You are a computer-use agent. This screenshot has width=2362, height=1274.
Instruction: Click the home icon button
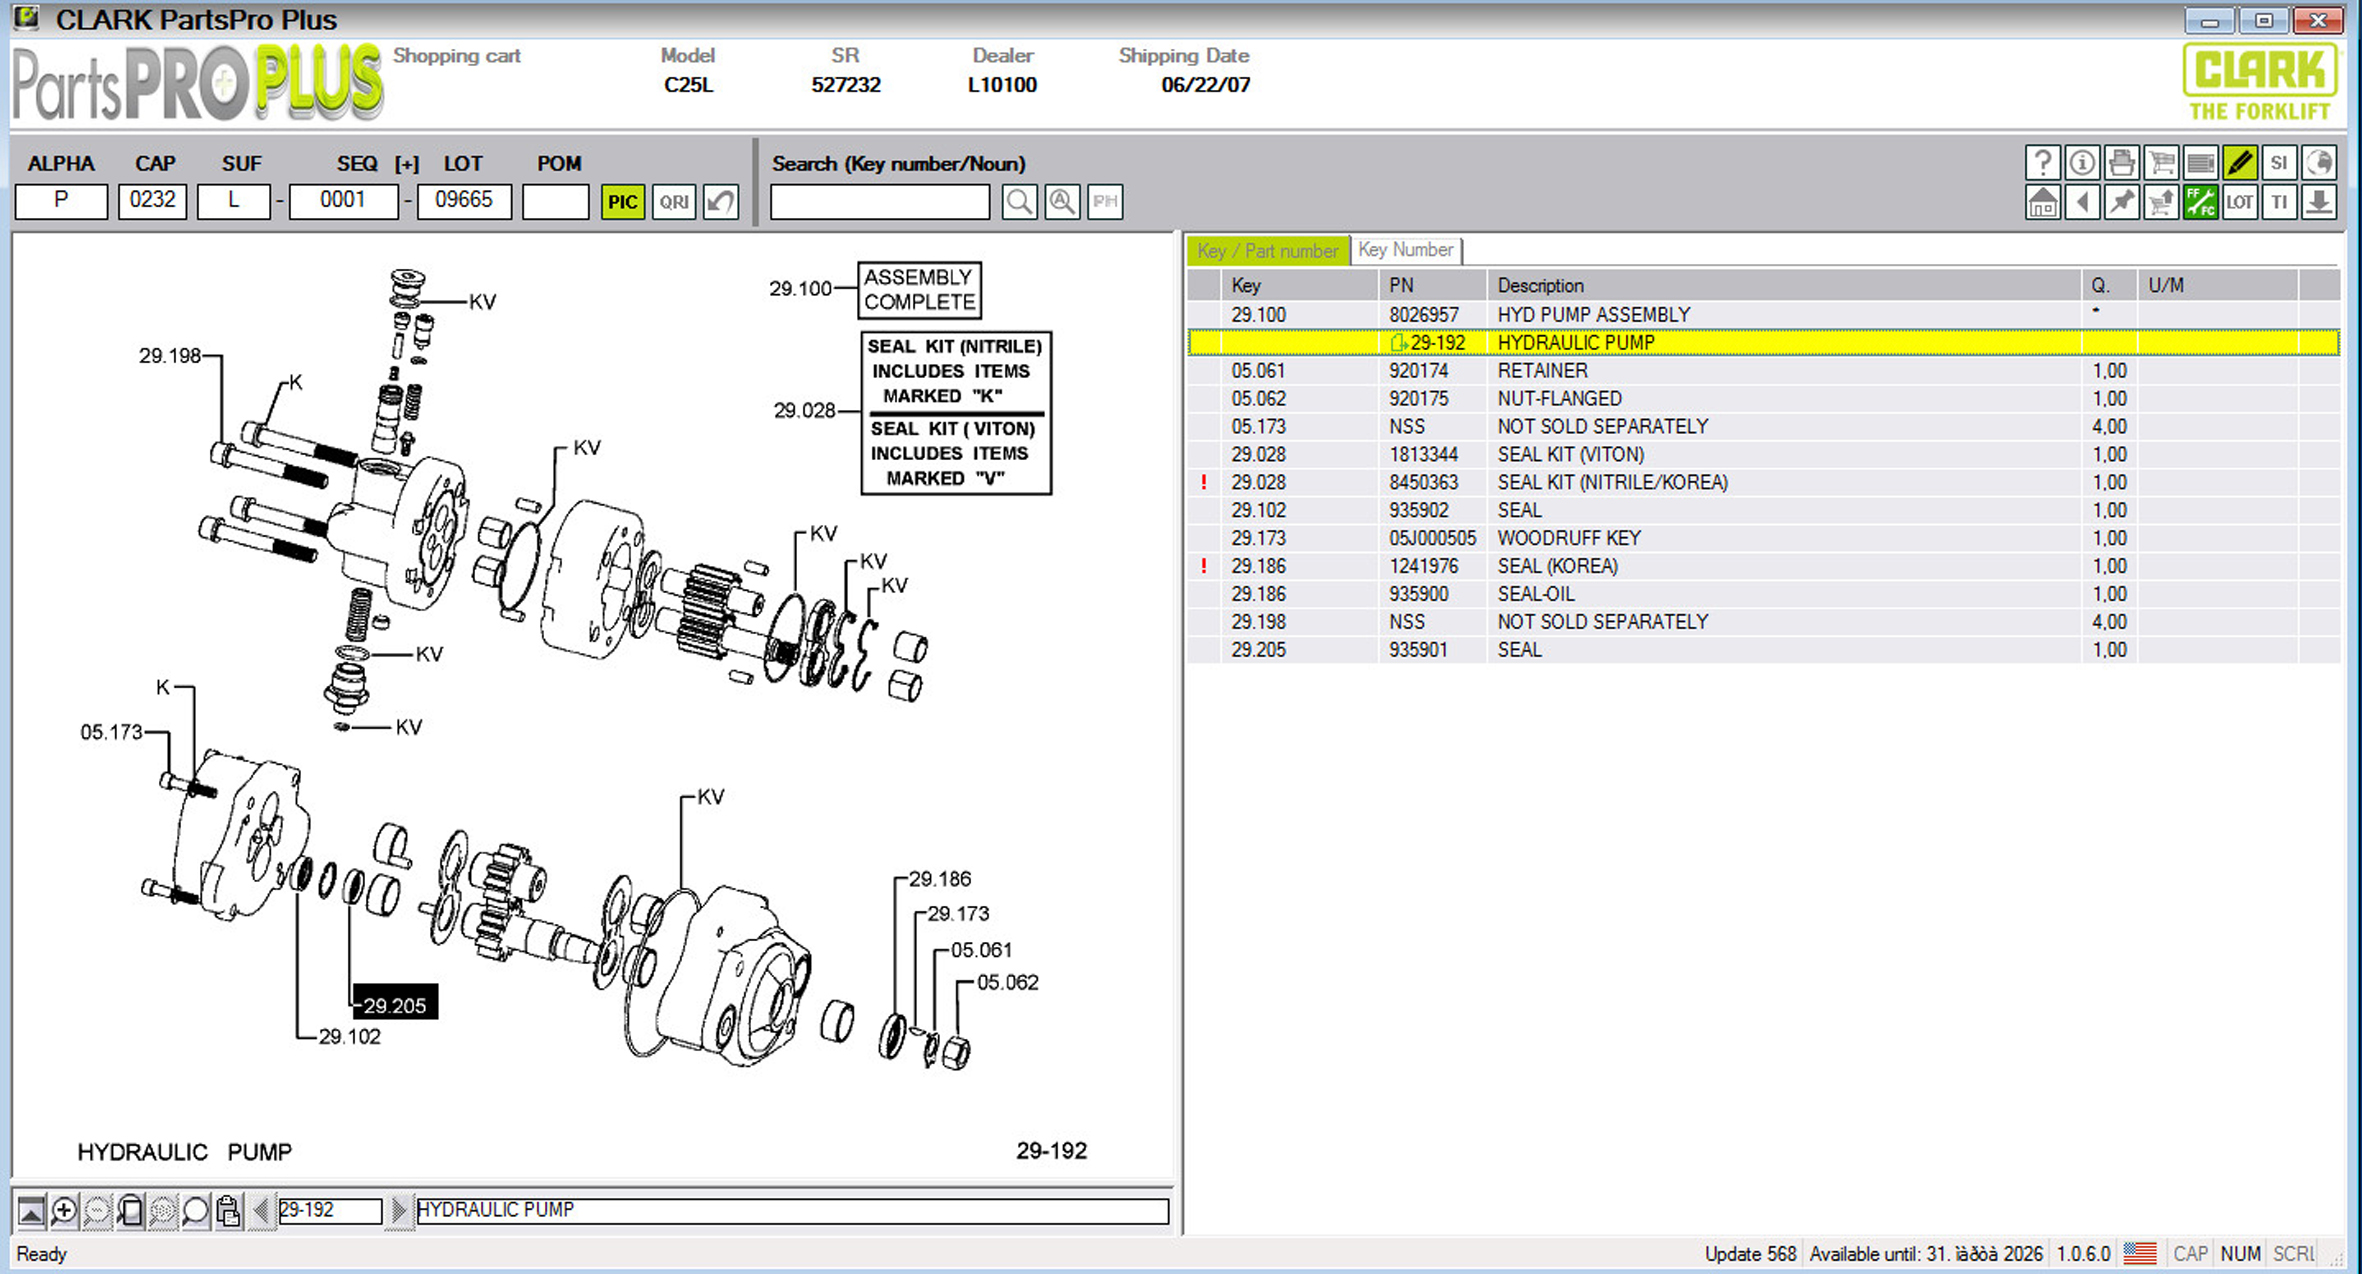pos(2043,203)
